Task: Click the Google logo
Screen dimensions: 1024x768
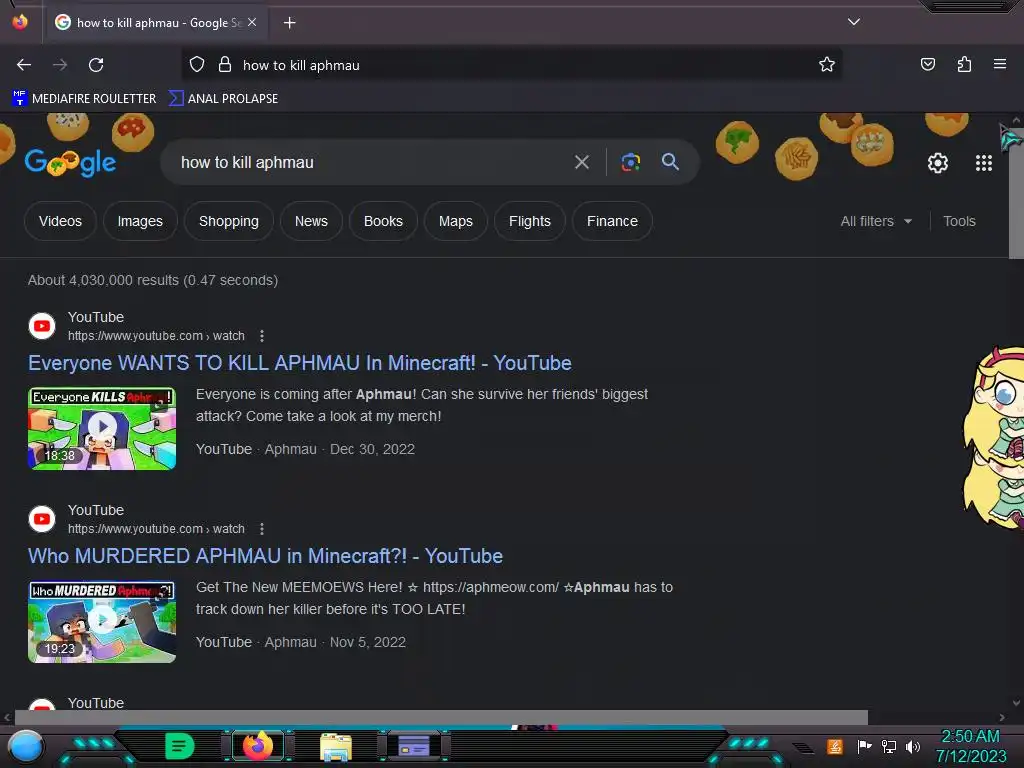Action: point(71,162)
